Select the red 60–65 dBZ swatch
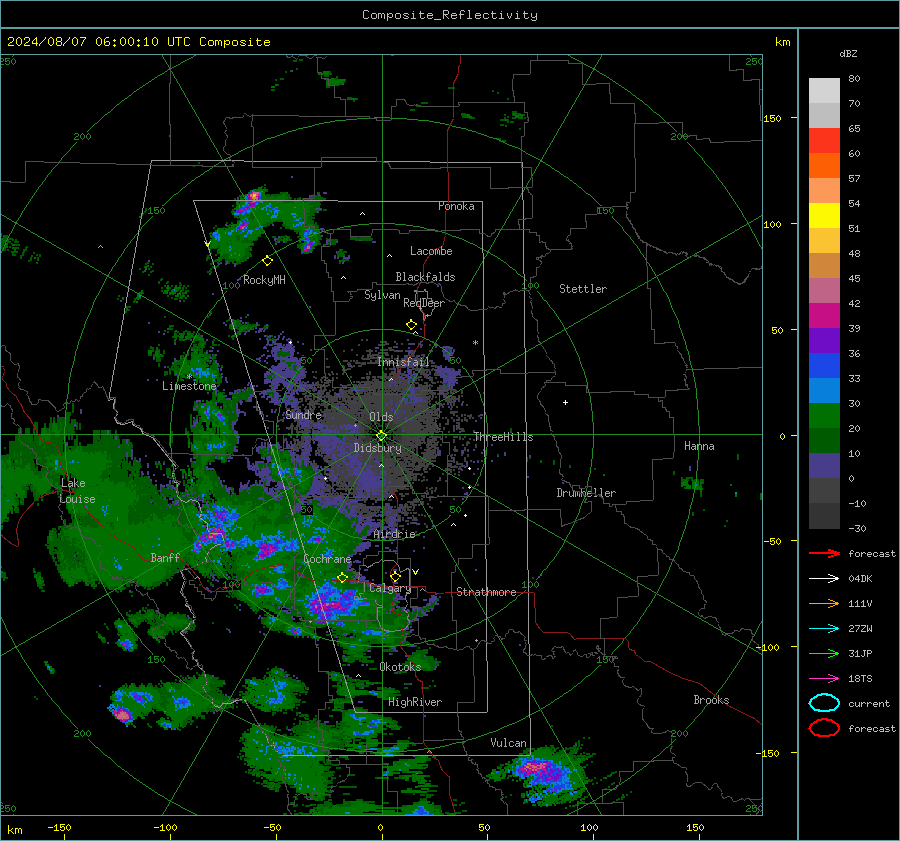The height and width of the screenshot is (841, 900). point(824,141)
